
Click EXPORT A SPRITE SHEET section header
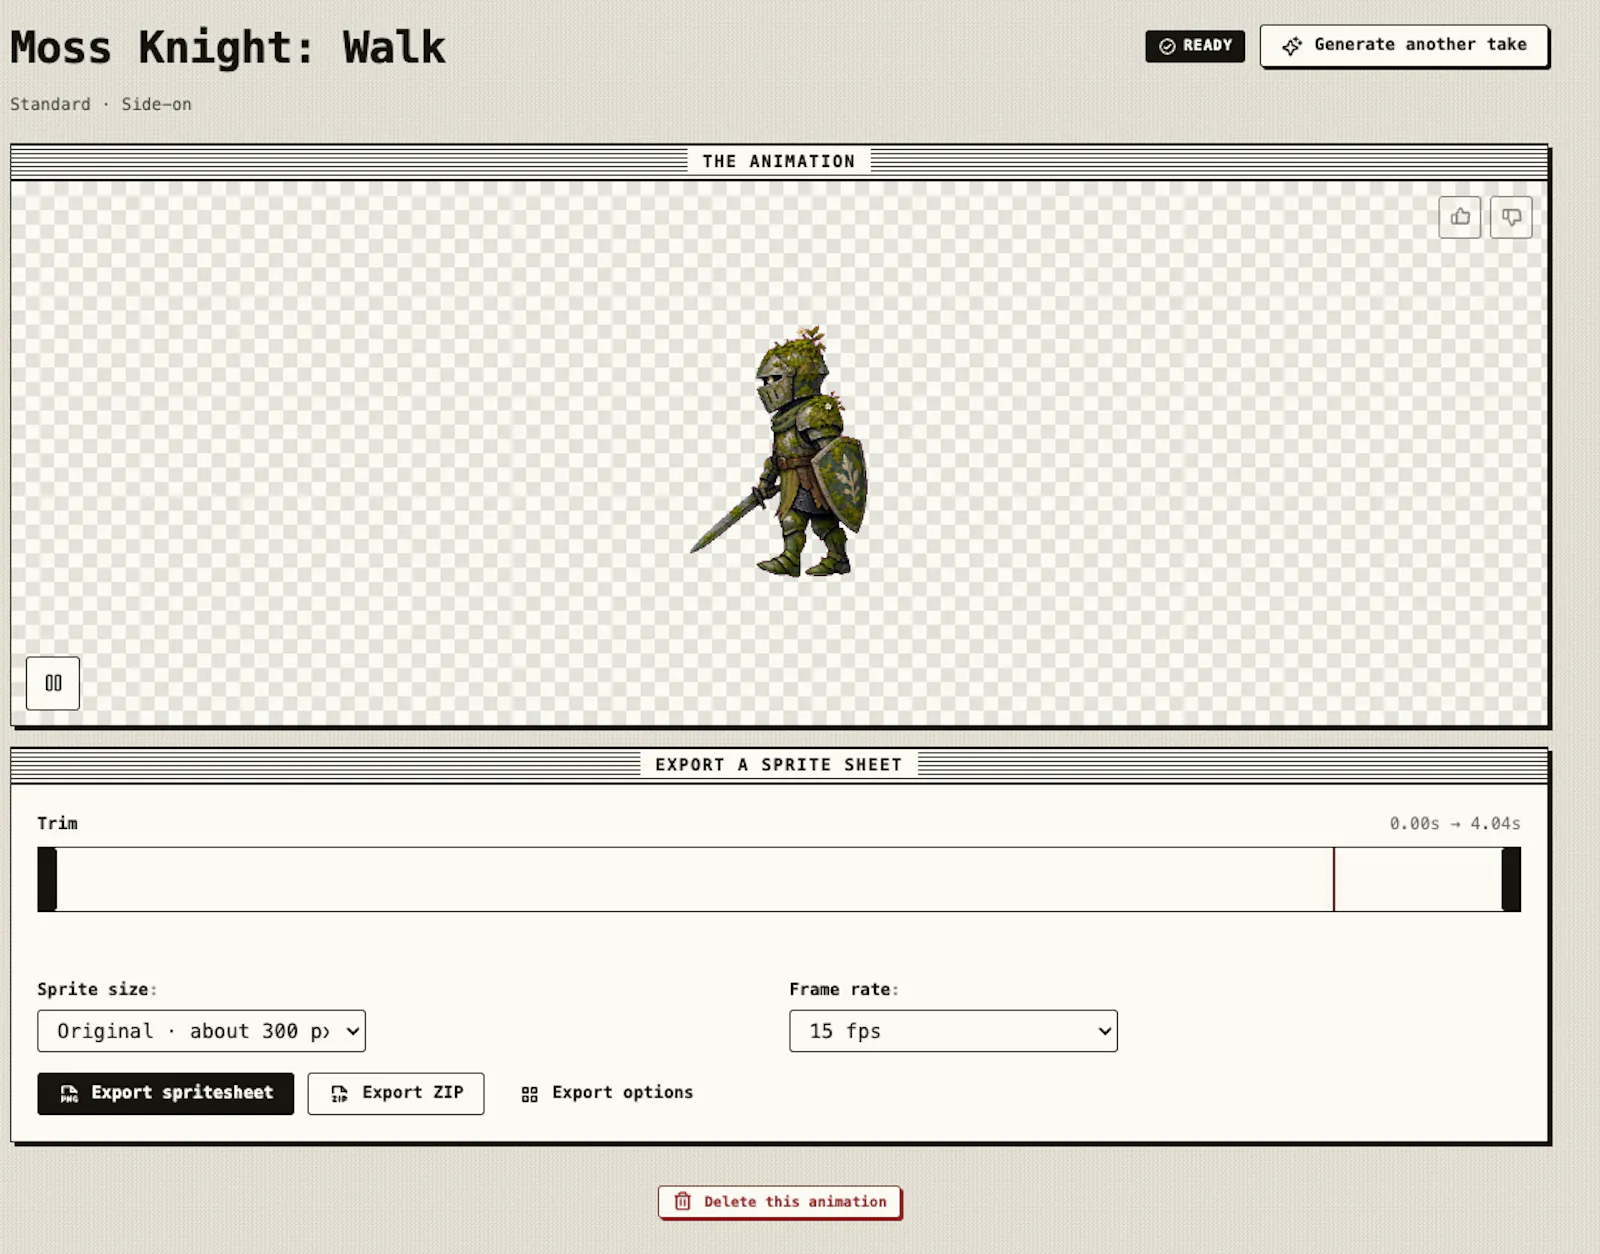(x=779, y=765)
